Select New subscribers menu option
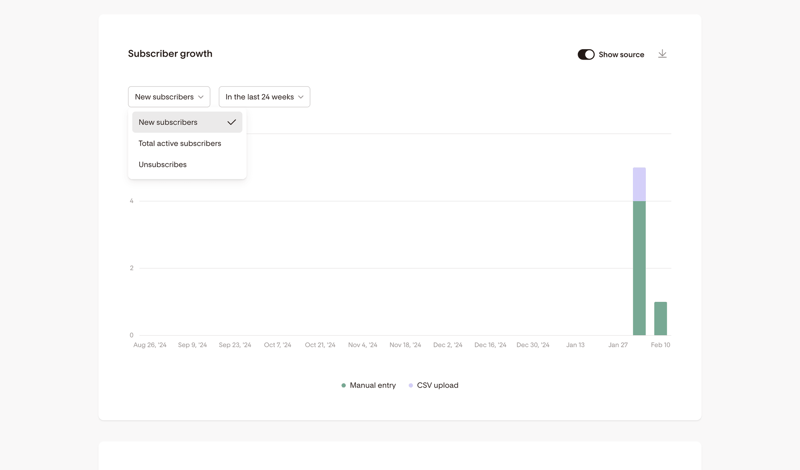Image resolution: width=800 pixels, height=470 pixels. click(187, 122)
